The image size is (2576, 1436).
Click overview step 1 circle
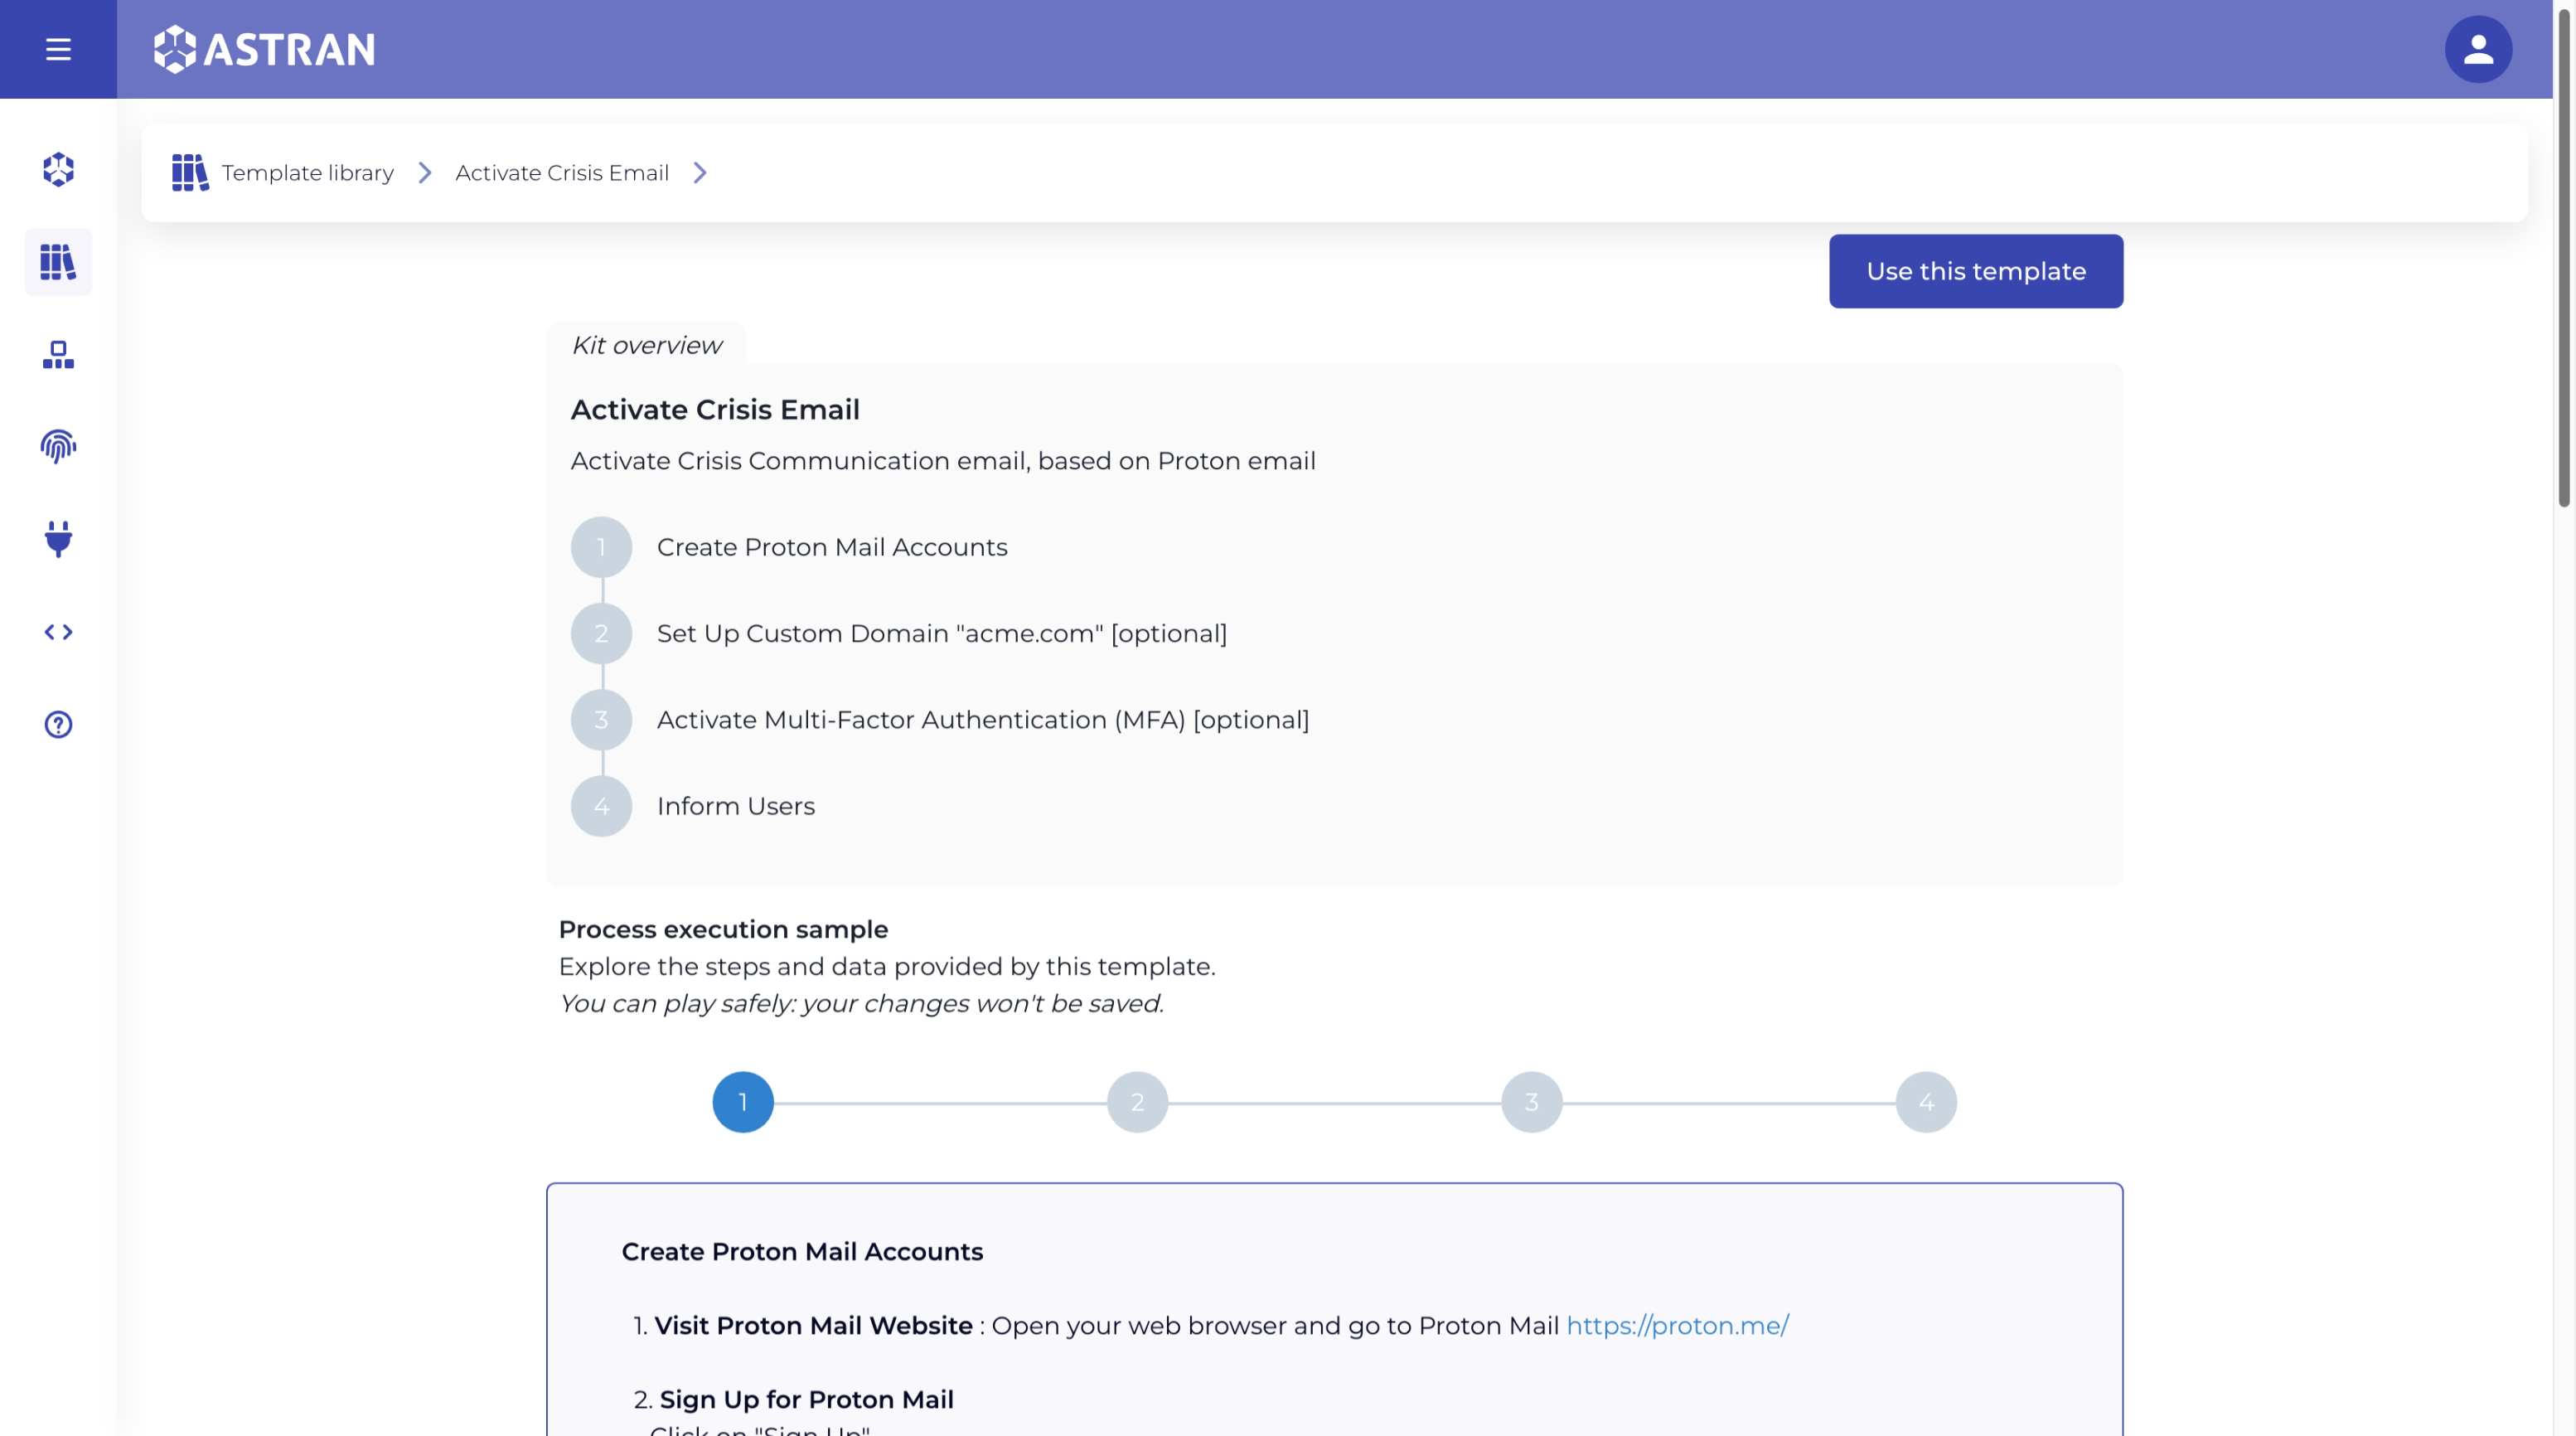click(601, 547)
